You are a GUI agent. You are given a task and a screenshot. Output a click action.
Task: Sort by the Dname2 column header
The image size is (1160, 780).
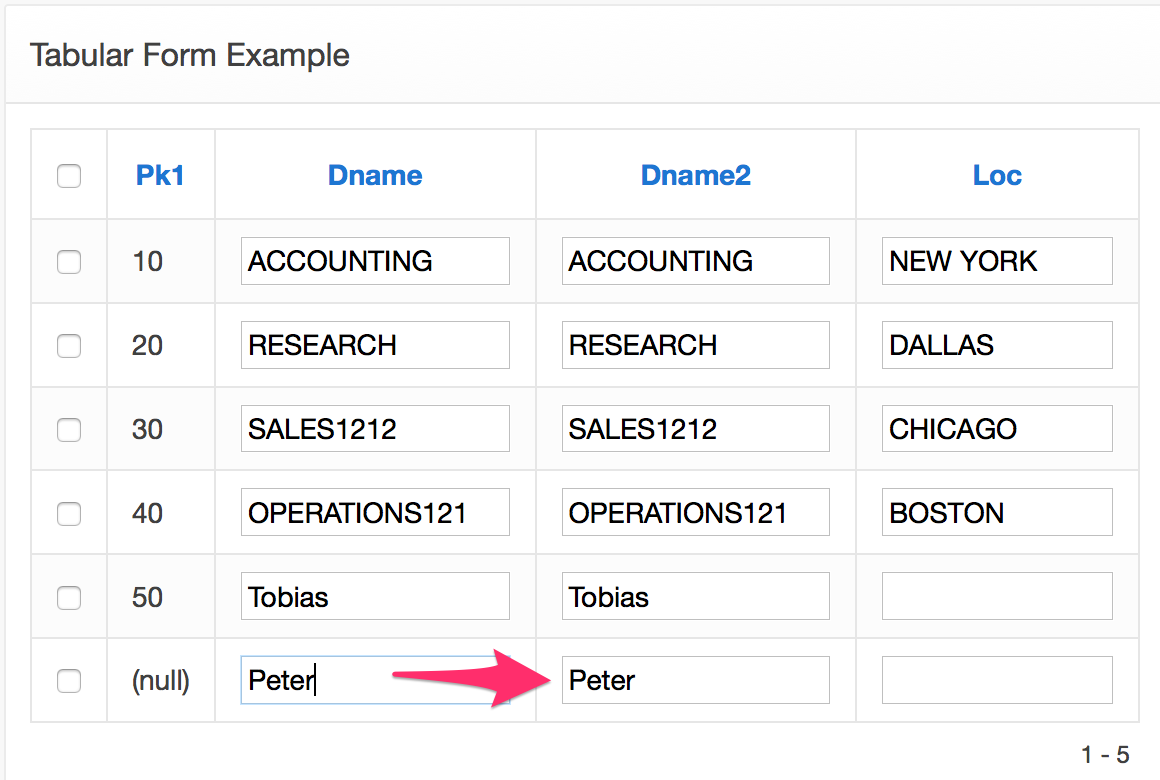tap(695, 175)
